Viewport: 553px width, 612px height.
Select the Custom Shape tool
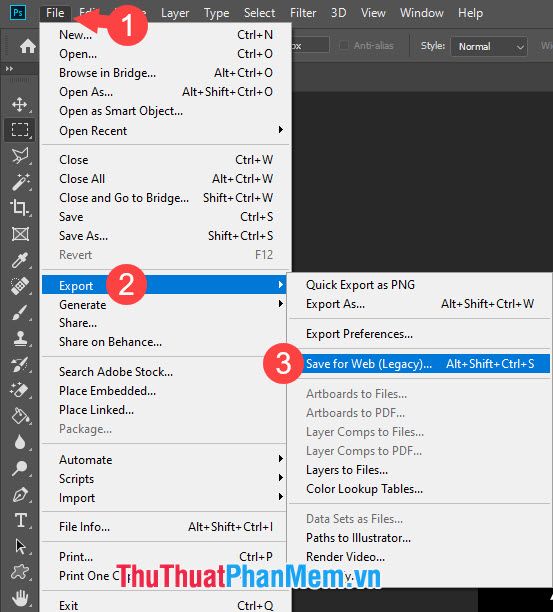point(20,573)
